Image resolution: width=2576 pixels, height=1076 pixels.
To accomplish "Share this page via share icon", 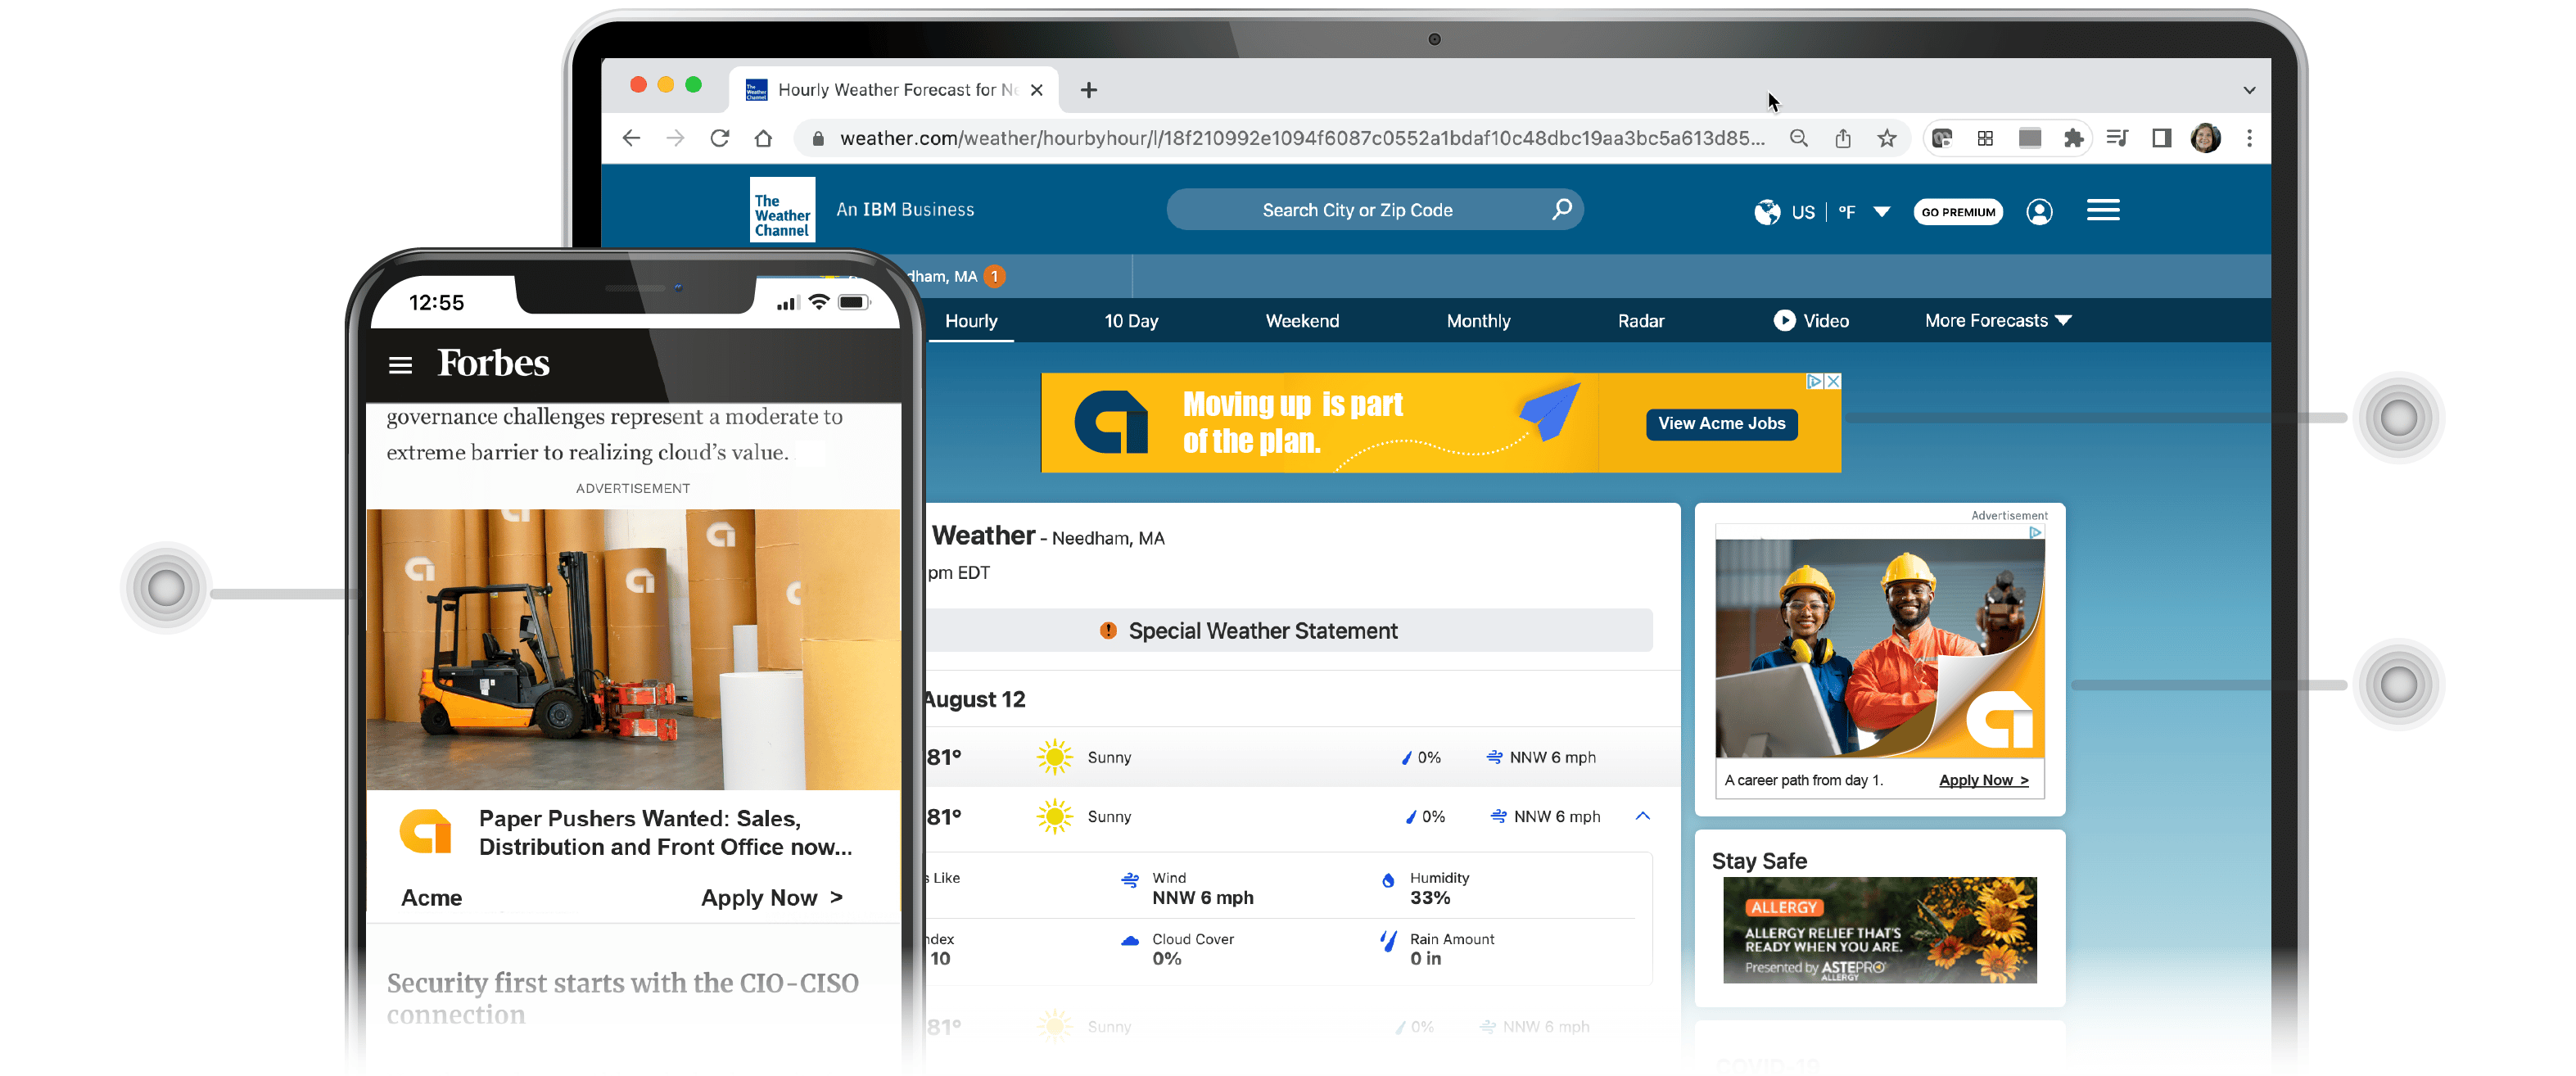I will 1842,138.
